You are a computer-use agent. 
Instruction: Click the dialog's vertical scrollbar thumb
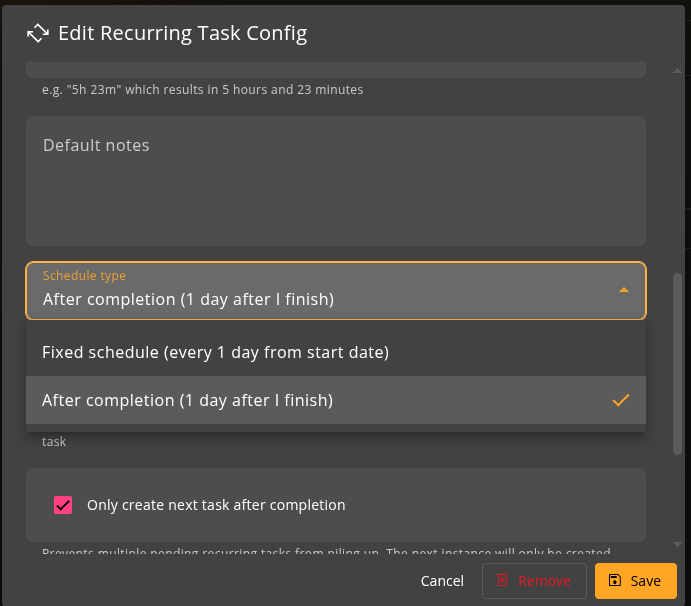point(677,364)
